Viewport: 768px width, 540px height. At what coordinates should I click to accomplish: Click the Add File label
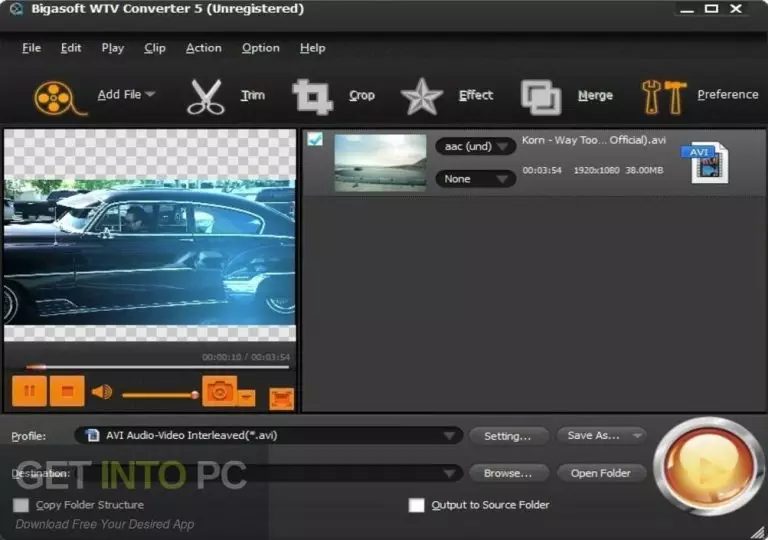pyautogui.click(x=119, y=95)
